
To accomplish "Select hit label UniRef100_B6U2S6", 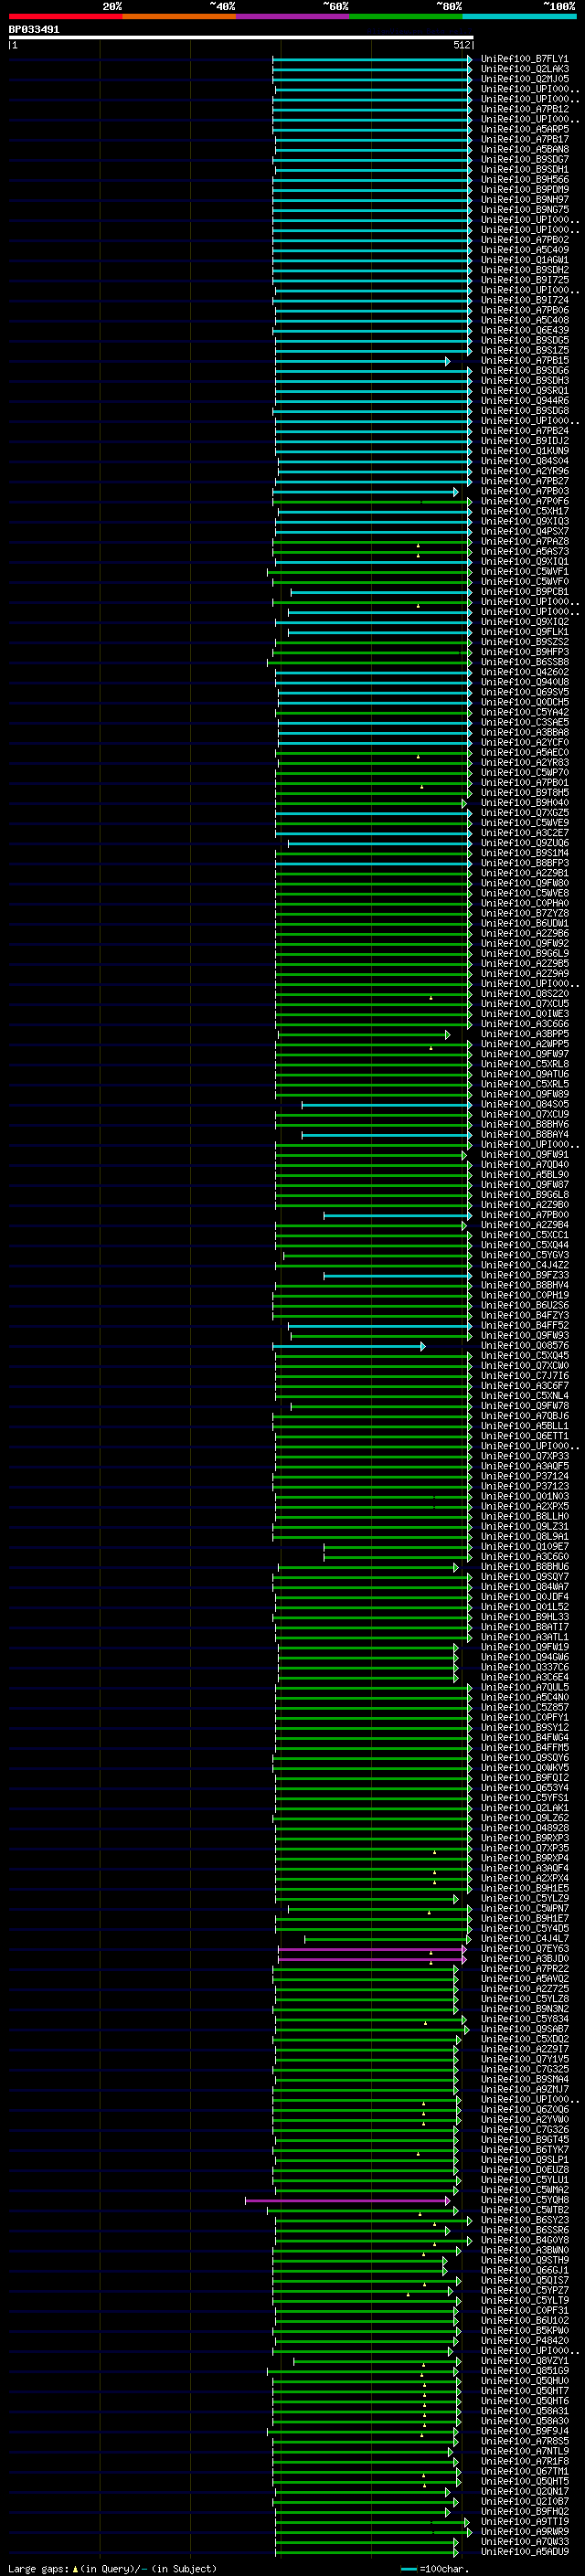I will pos(524,1305).
